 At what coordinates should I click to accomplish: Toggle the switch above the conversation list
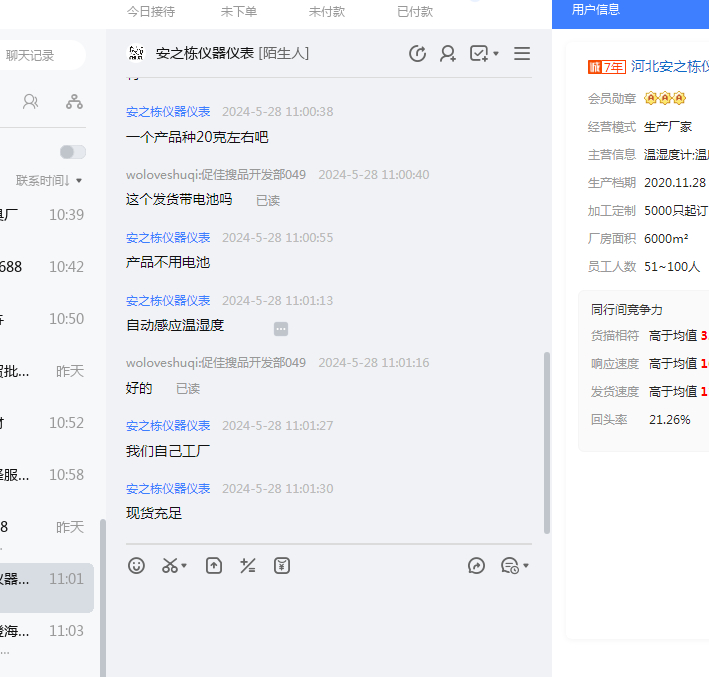coord(73,152)
